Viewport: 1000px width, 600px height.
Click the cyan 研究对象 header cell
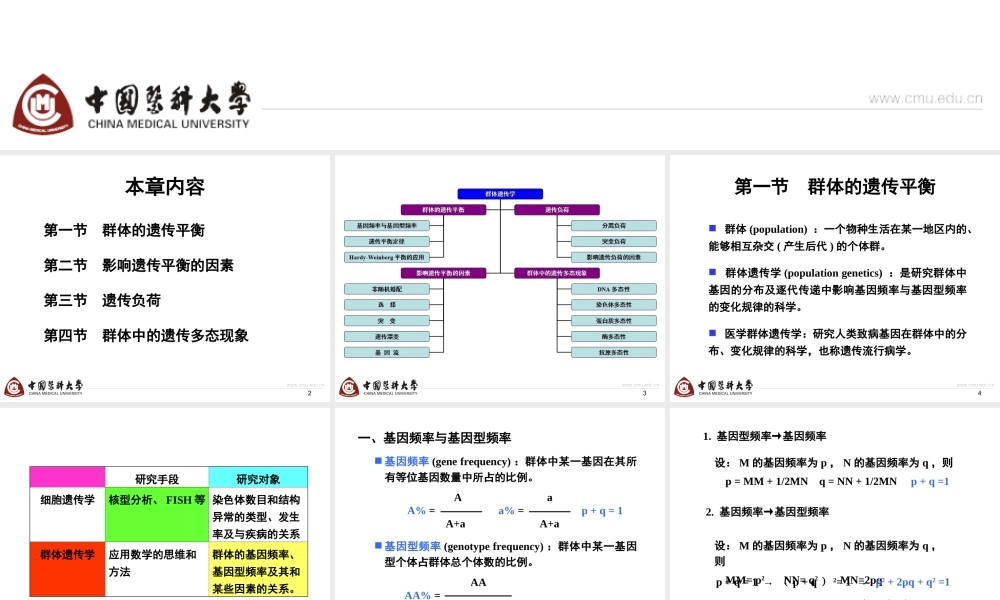pos(258,477)
